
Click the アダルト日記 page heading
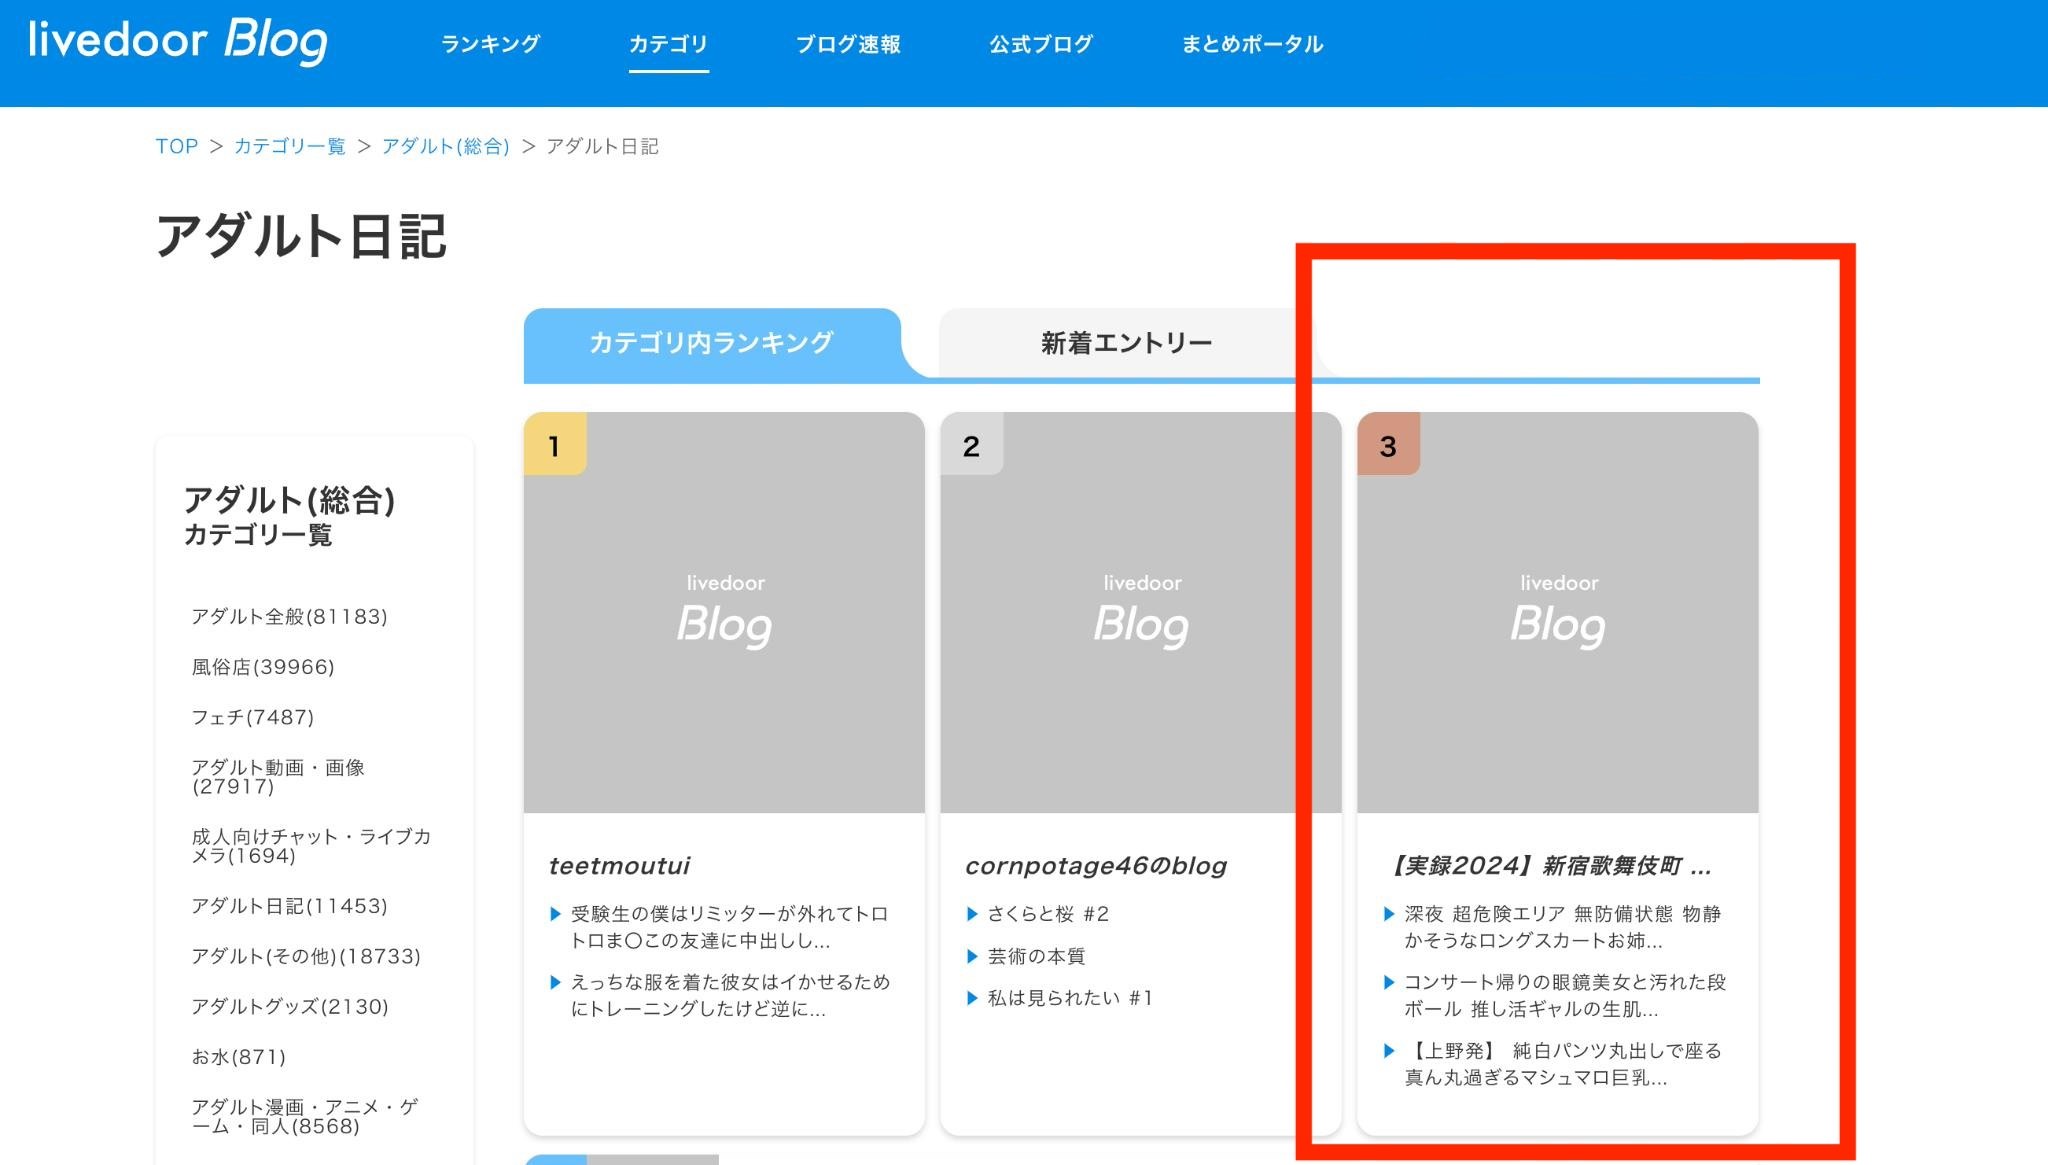pyautogui.click(x=301, y=237)
